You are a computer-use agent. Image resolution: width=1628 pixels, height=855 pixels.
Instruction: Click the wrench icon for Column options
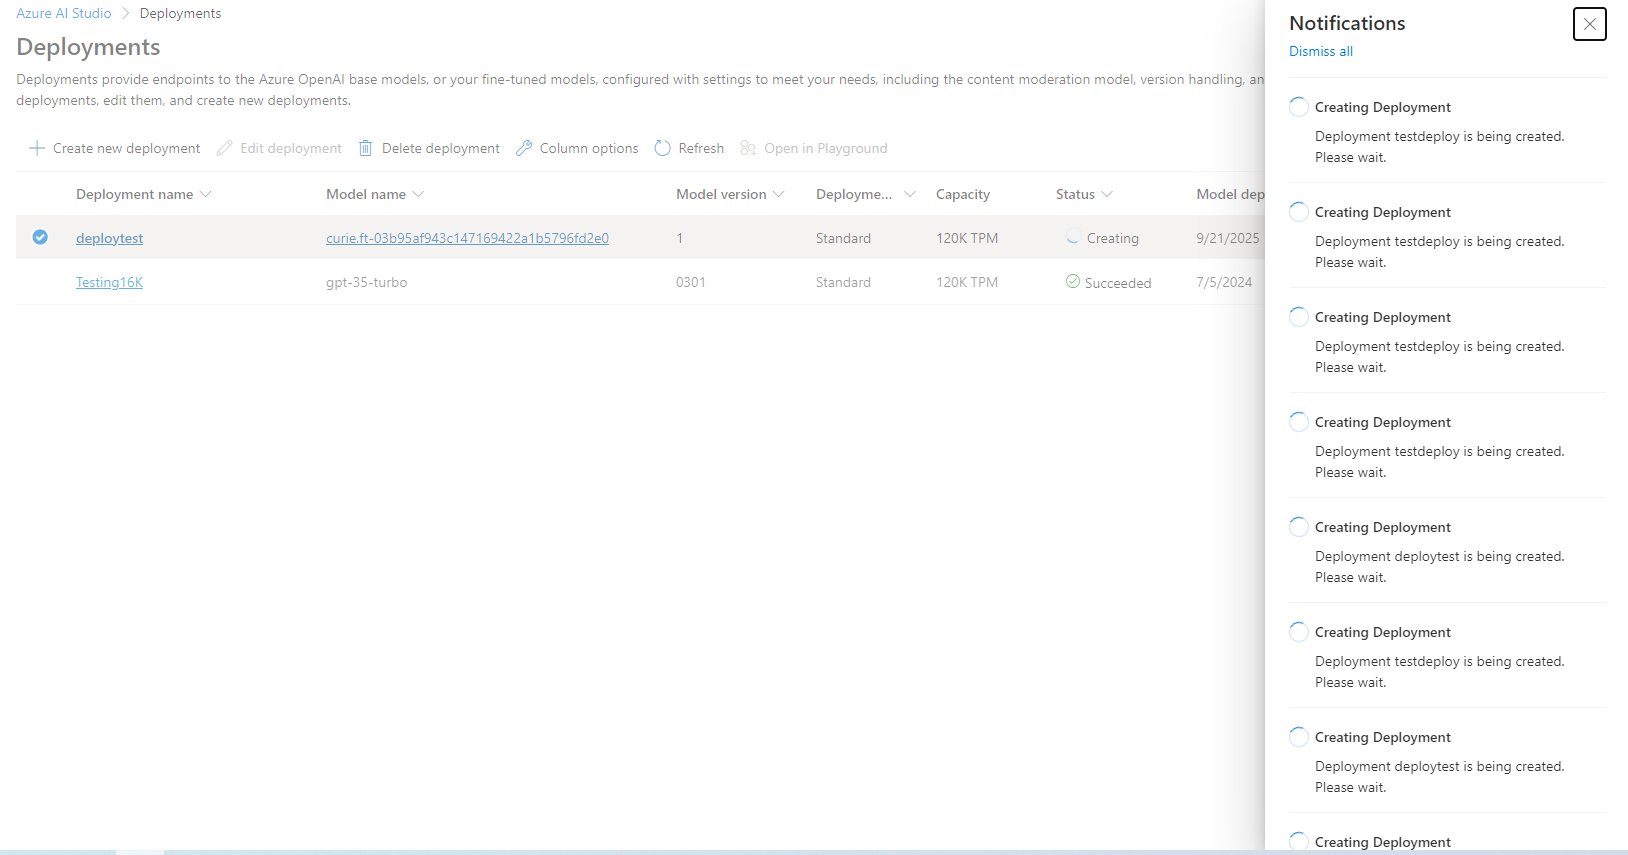(524, 148)
